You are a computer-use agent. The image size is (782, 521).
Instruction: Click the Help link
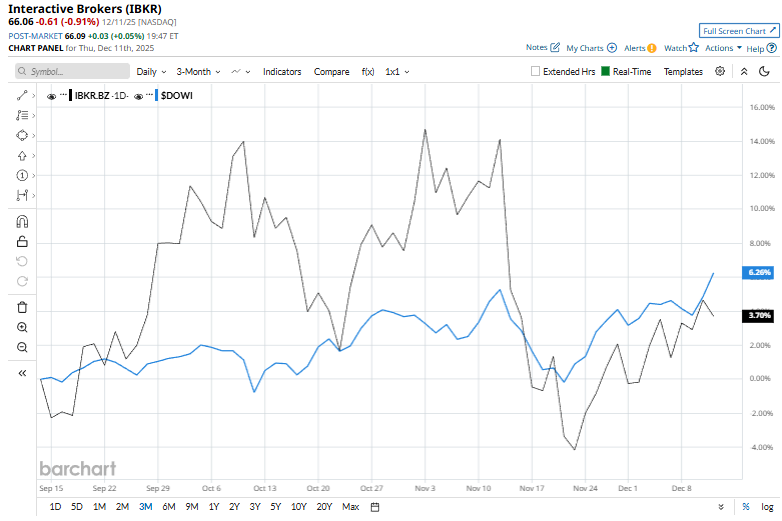click(755, 48)
